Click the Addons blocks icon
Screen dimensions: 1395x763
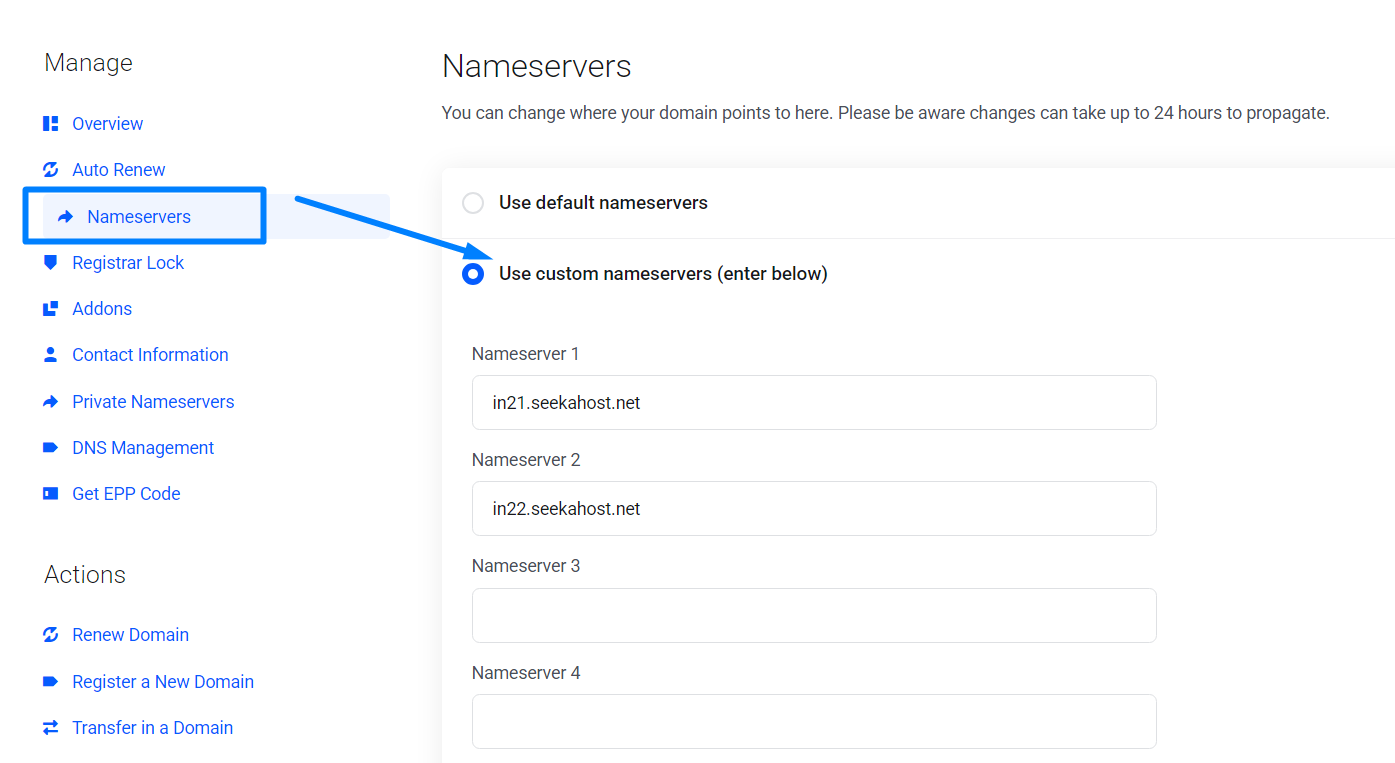(x=51, y=309)
